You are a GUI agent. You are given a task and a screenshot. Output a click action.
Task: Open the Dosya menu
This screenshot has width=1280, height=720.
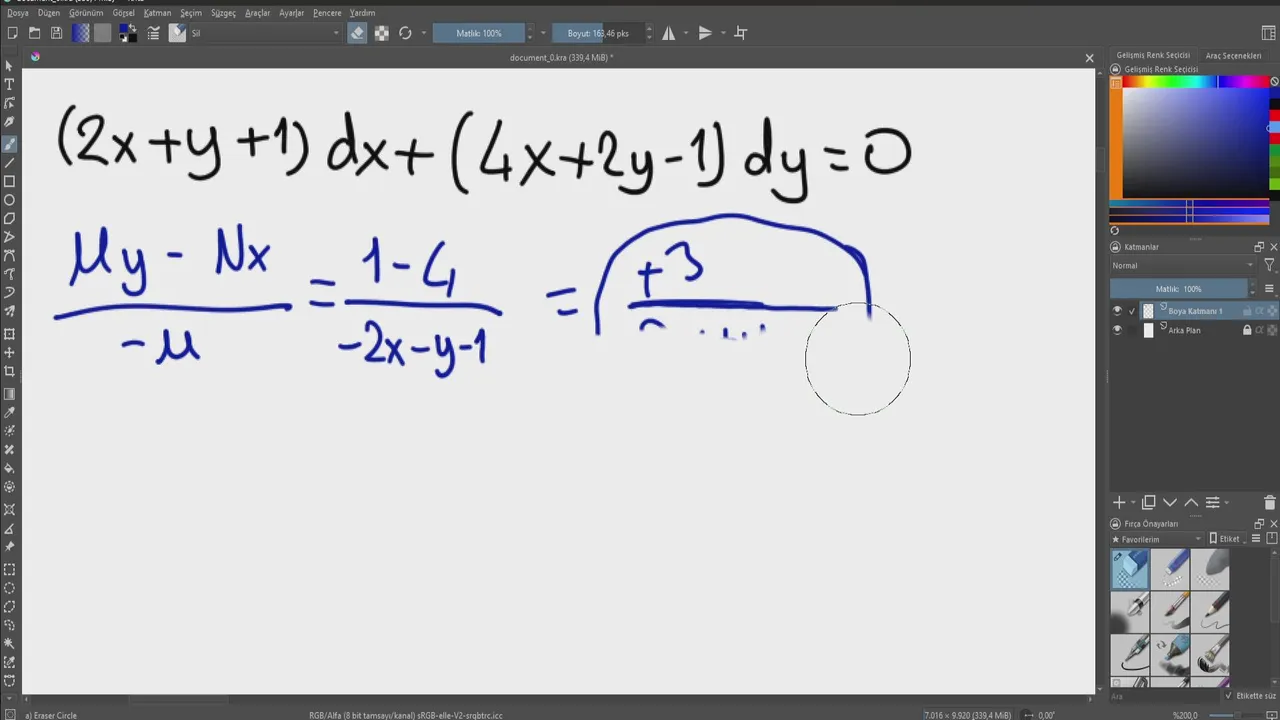tap(18, 13)
